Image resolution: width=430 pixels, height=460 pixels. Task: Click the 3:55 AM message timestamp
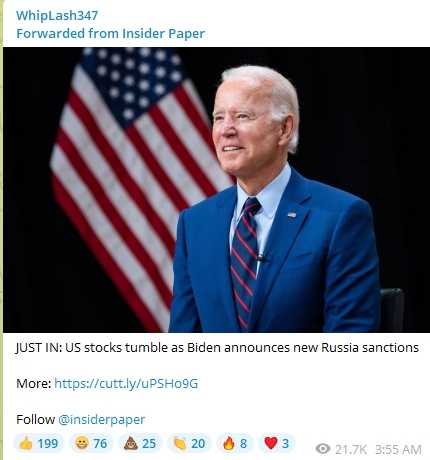(398, 449)
